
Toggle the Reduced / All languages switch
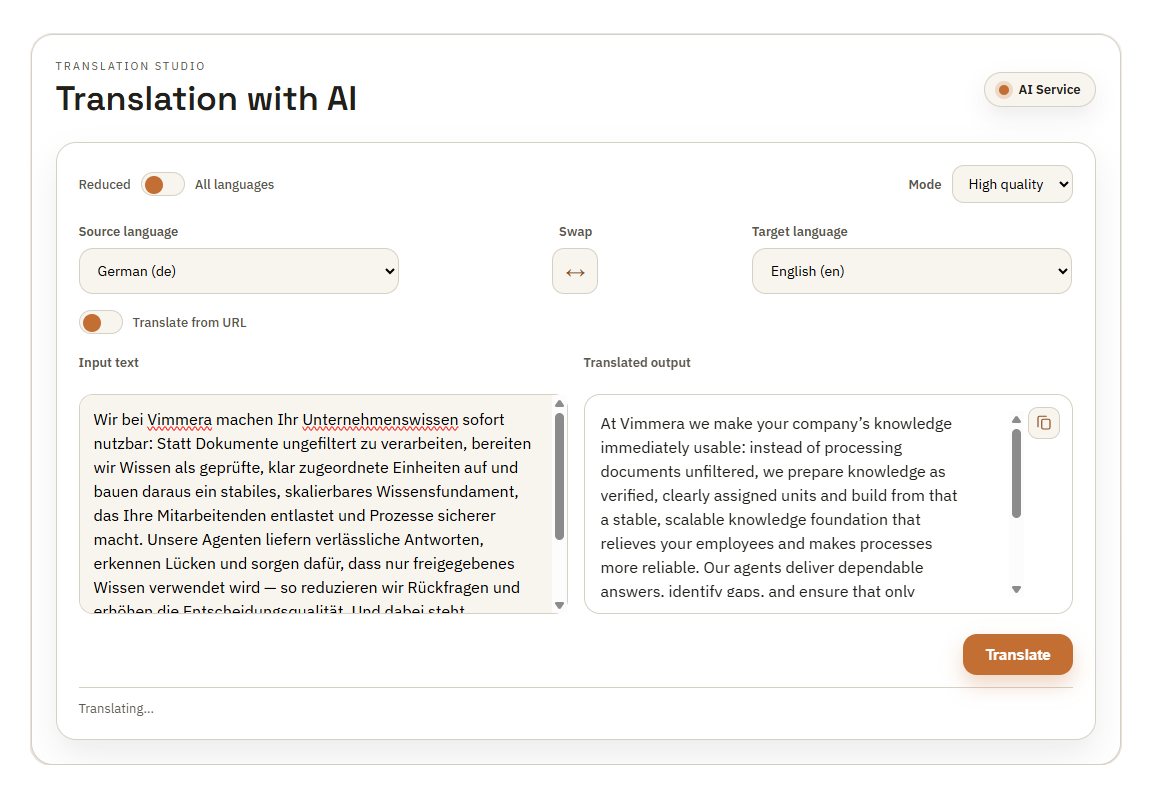(x=163, y=185)
